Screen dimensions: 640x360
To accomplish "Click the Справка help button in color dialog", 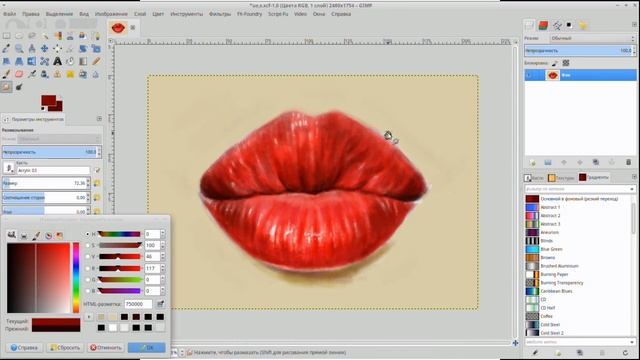I will 24,347.
